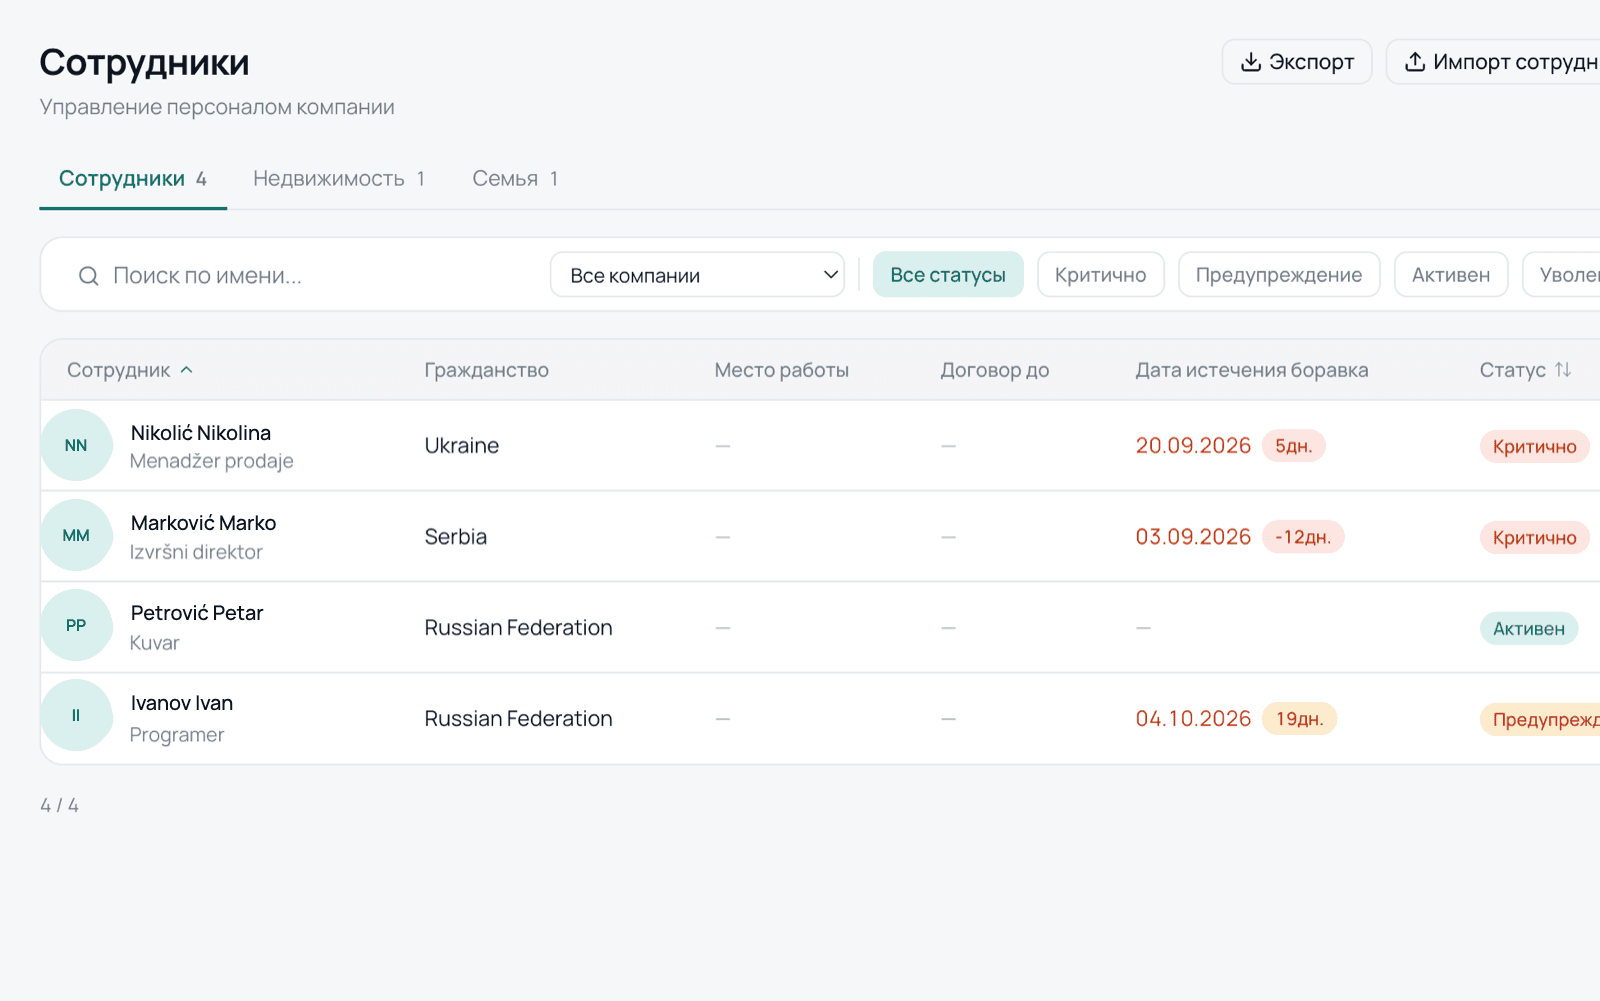Click the II avatar of Ivanov Ivan

(76, 715)
